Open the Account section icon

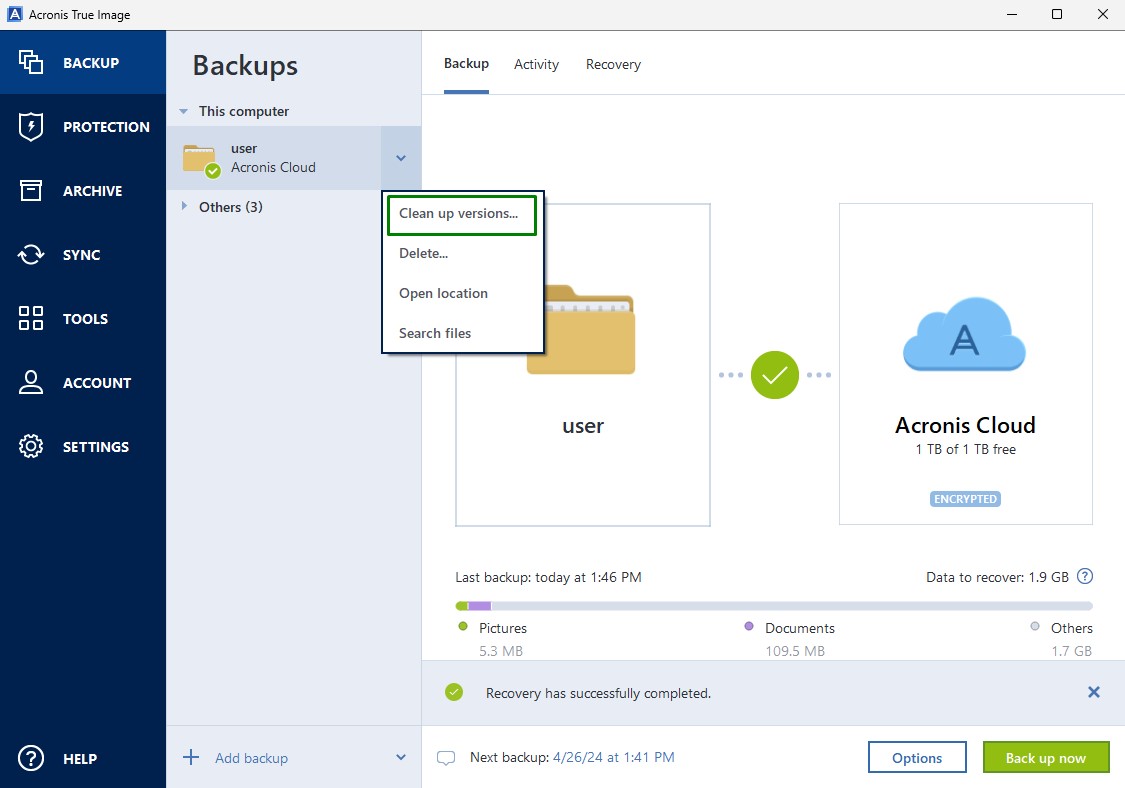coord(30,382)
